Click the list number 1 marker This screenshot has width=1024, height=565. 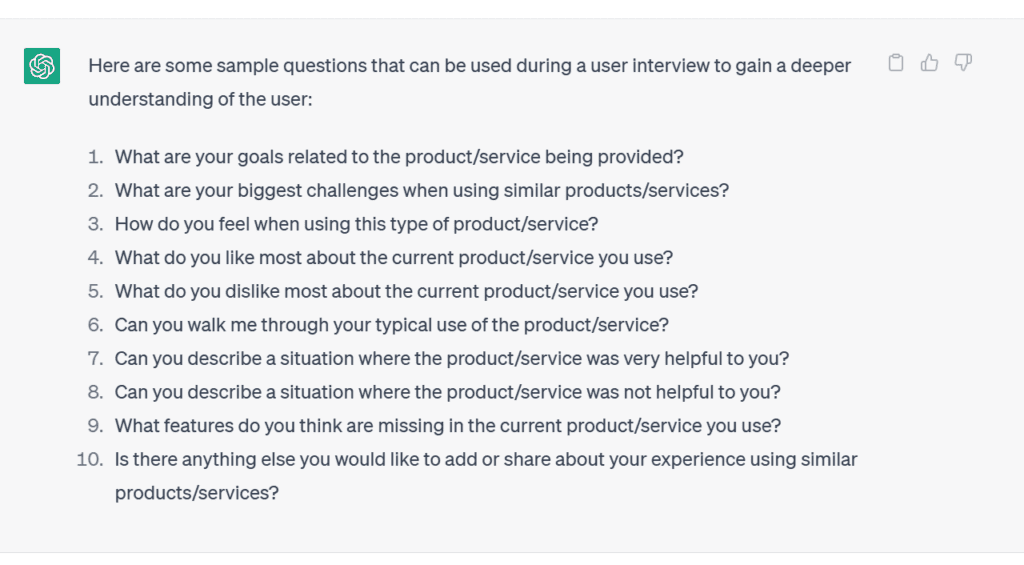coord(95,157)
